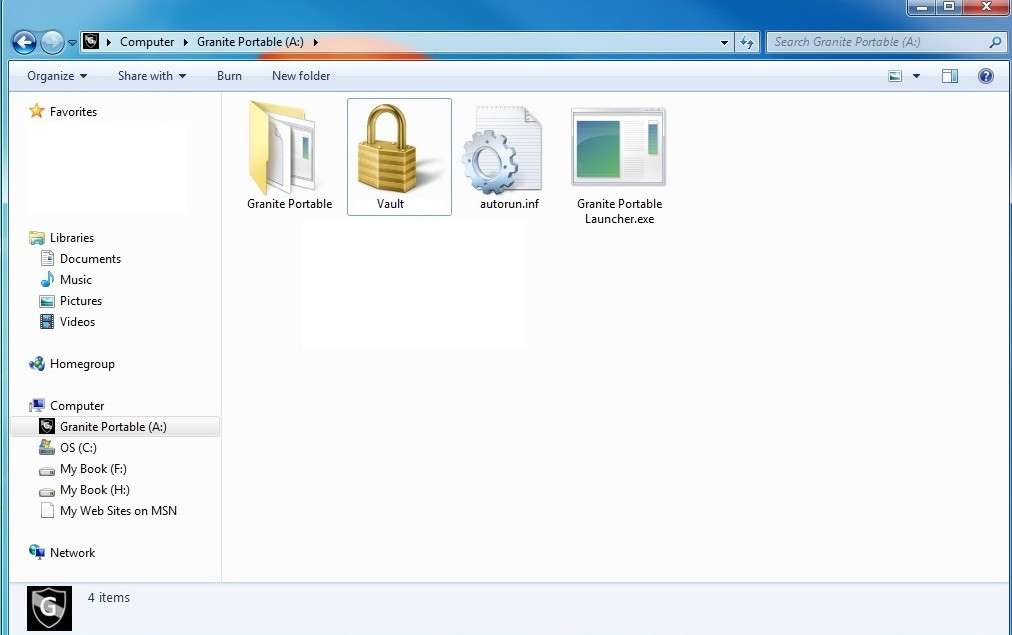Viewport: 1012px width, 635px height.
Task: Expand arrow after Granite Portable (A:) breadcrumb
Action: point(316,42)
